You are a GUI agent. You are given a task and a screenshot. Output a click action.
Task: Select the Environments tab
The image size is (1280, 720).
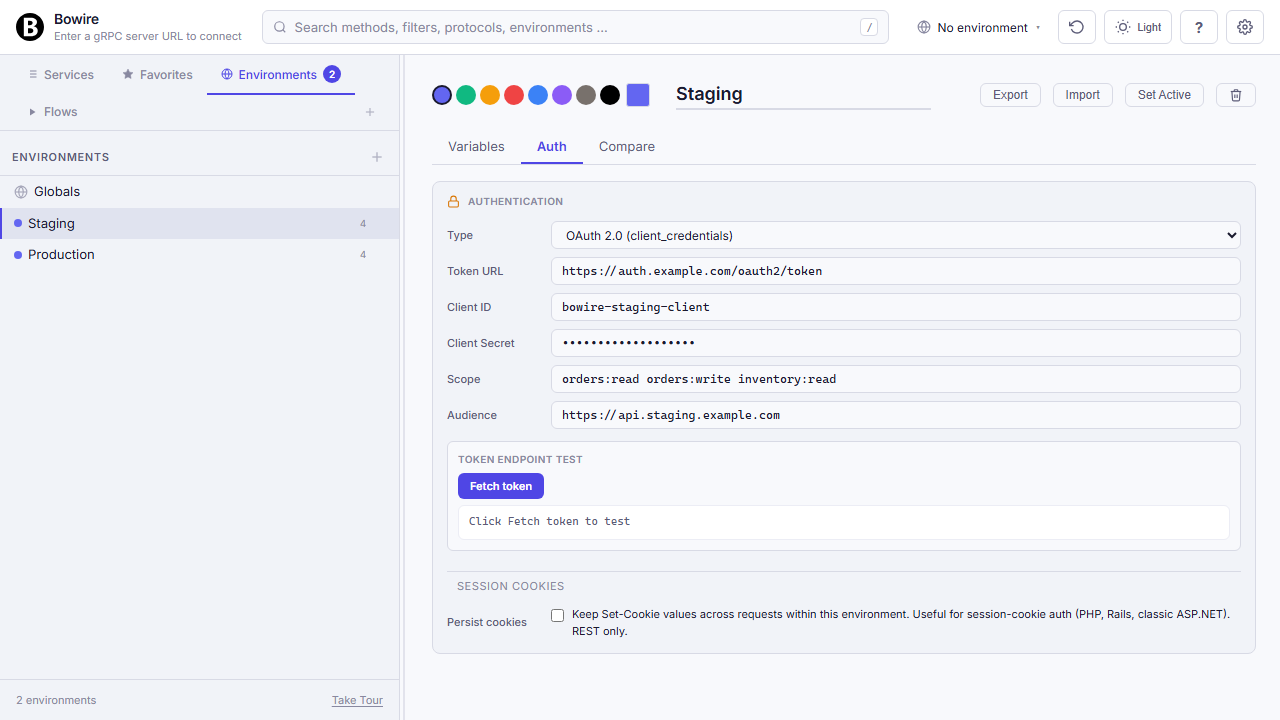(x=281, y=75)
